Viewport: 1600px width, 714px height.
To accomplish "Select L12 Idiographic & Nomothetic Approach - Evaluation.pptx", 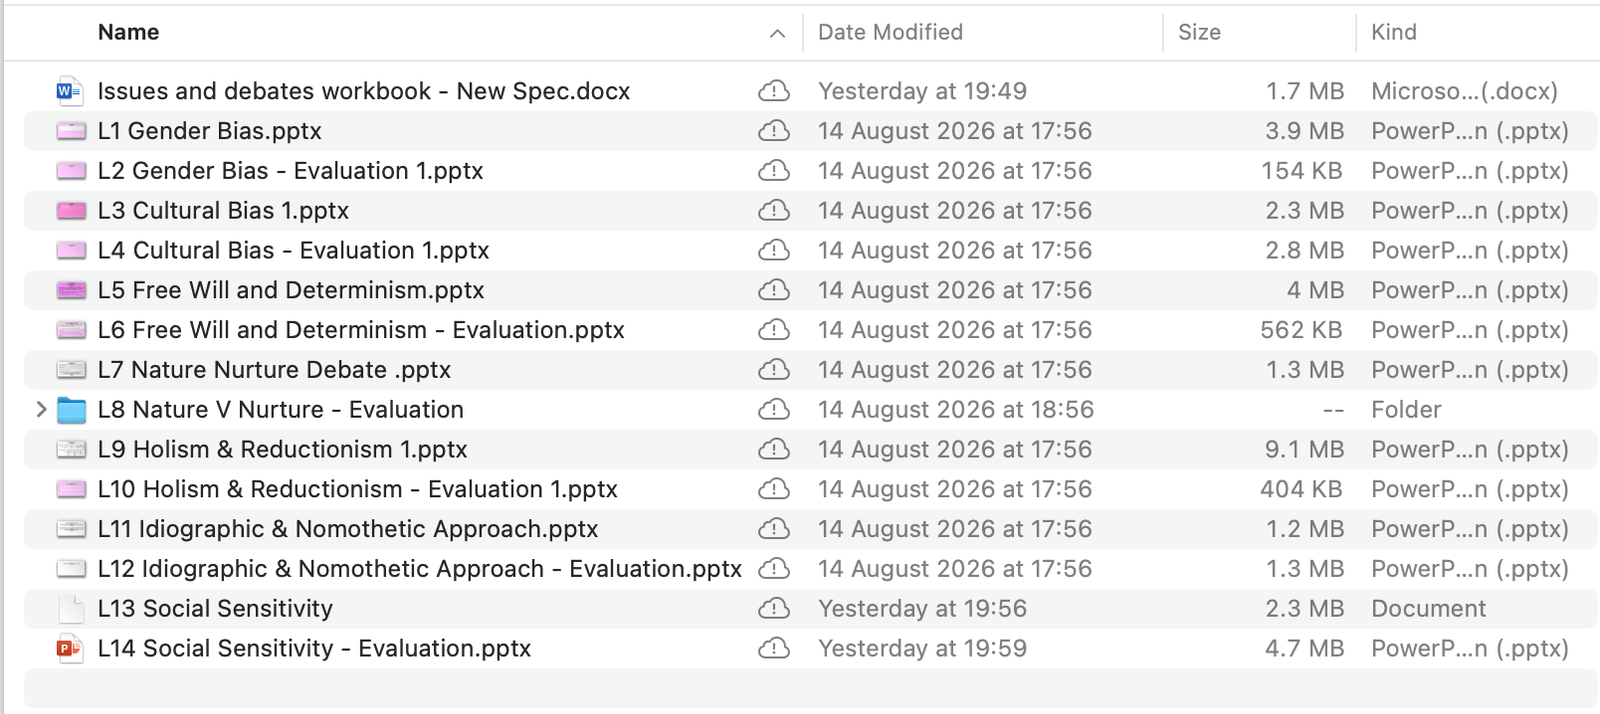I will click(811, 569).
